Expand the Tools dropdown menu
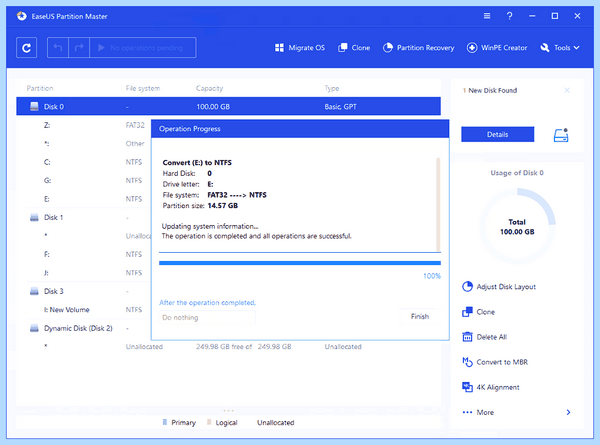The image size is (600, 445). (x=560, y=48)
